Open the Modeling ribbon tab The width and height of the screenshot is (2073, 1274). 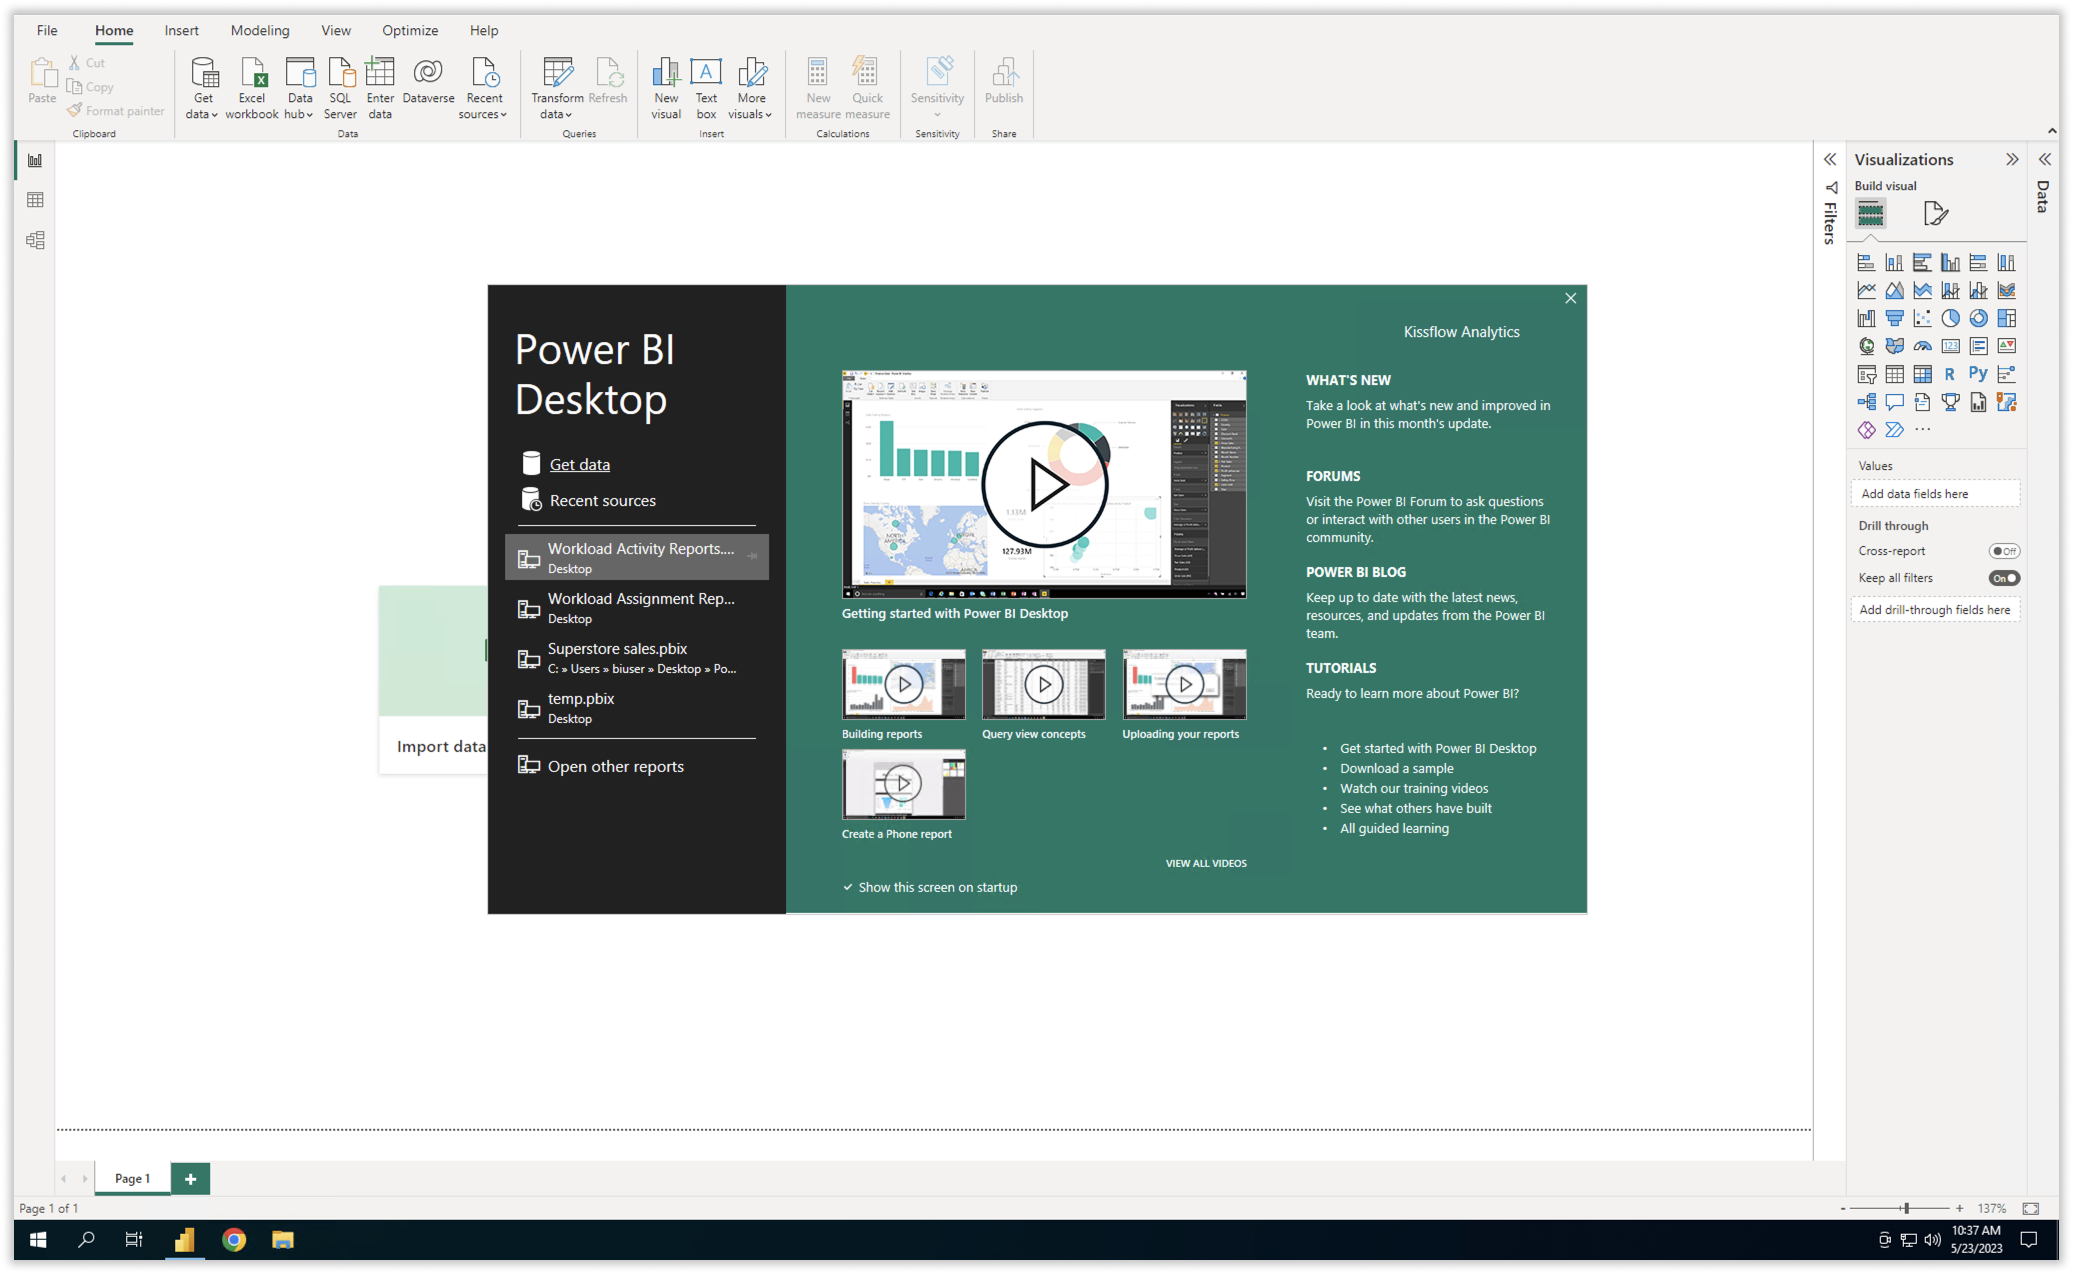pos(260,30)
